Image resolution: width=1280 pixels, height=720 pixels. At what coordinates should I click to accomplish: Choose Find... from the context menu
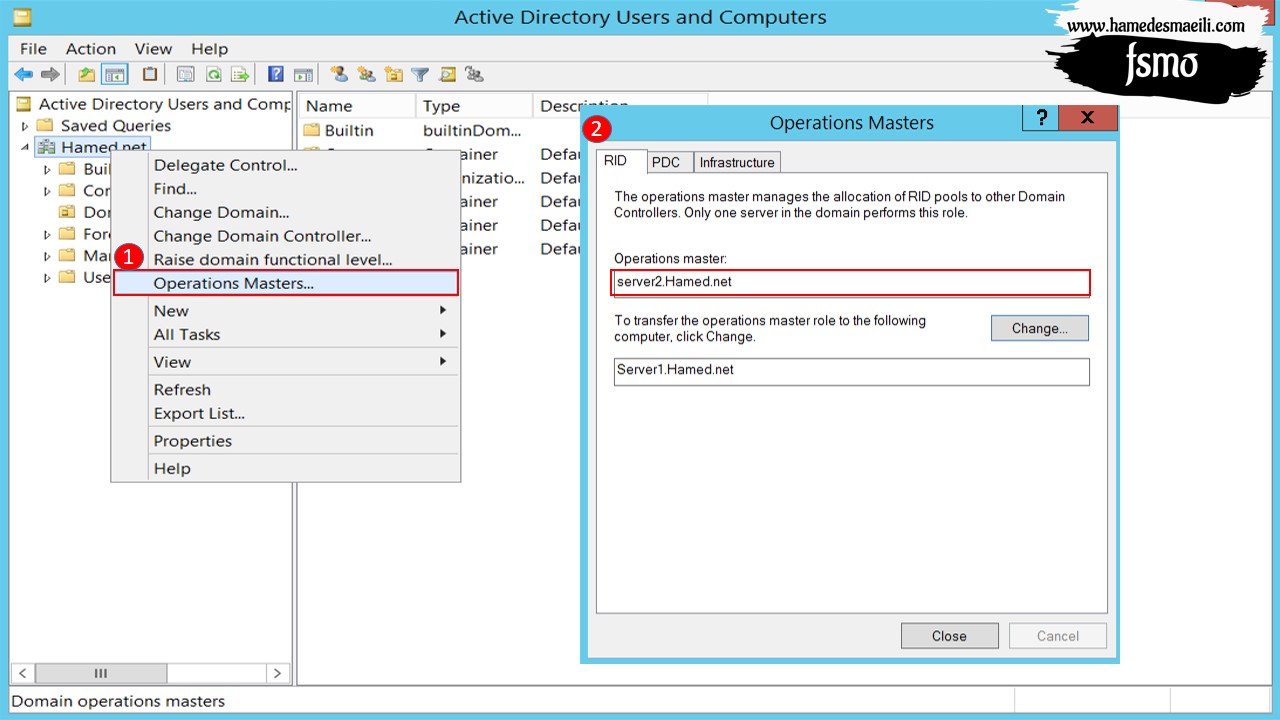(285, 188)
